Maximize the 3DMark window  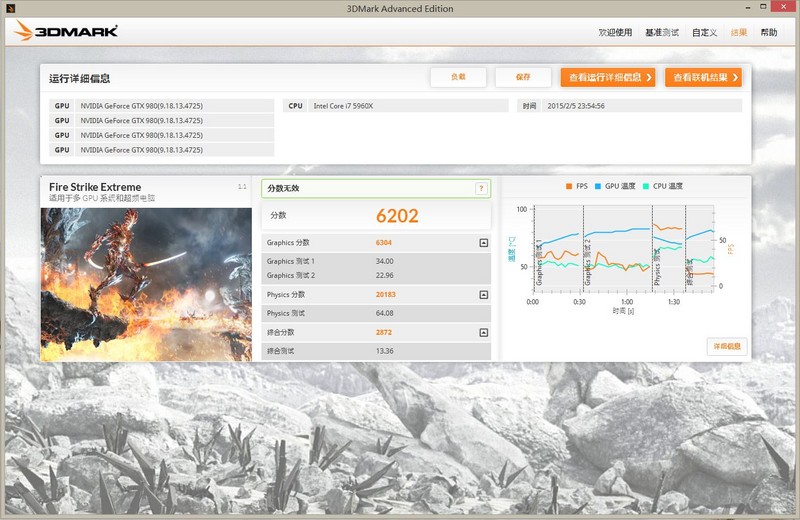[763, 7]
